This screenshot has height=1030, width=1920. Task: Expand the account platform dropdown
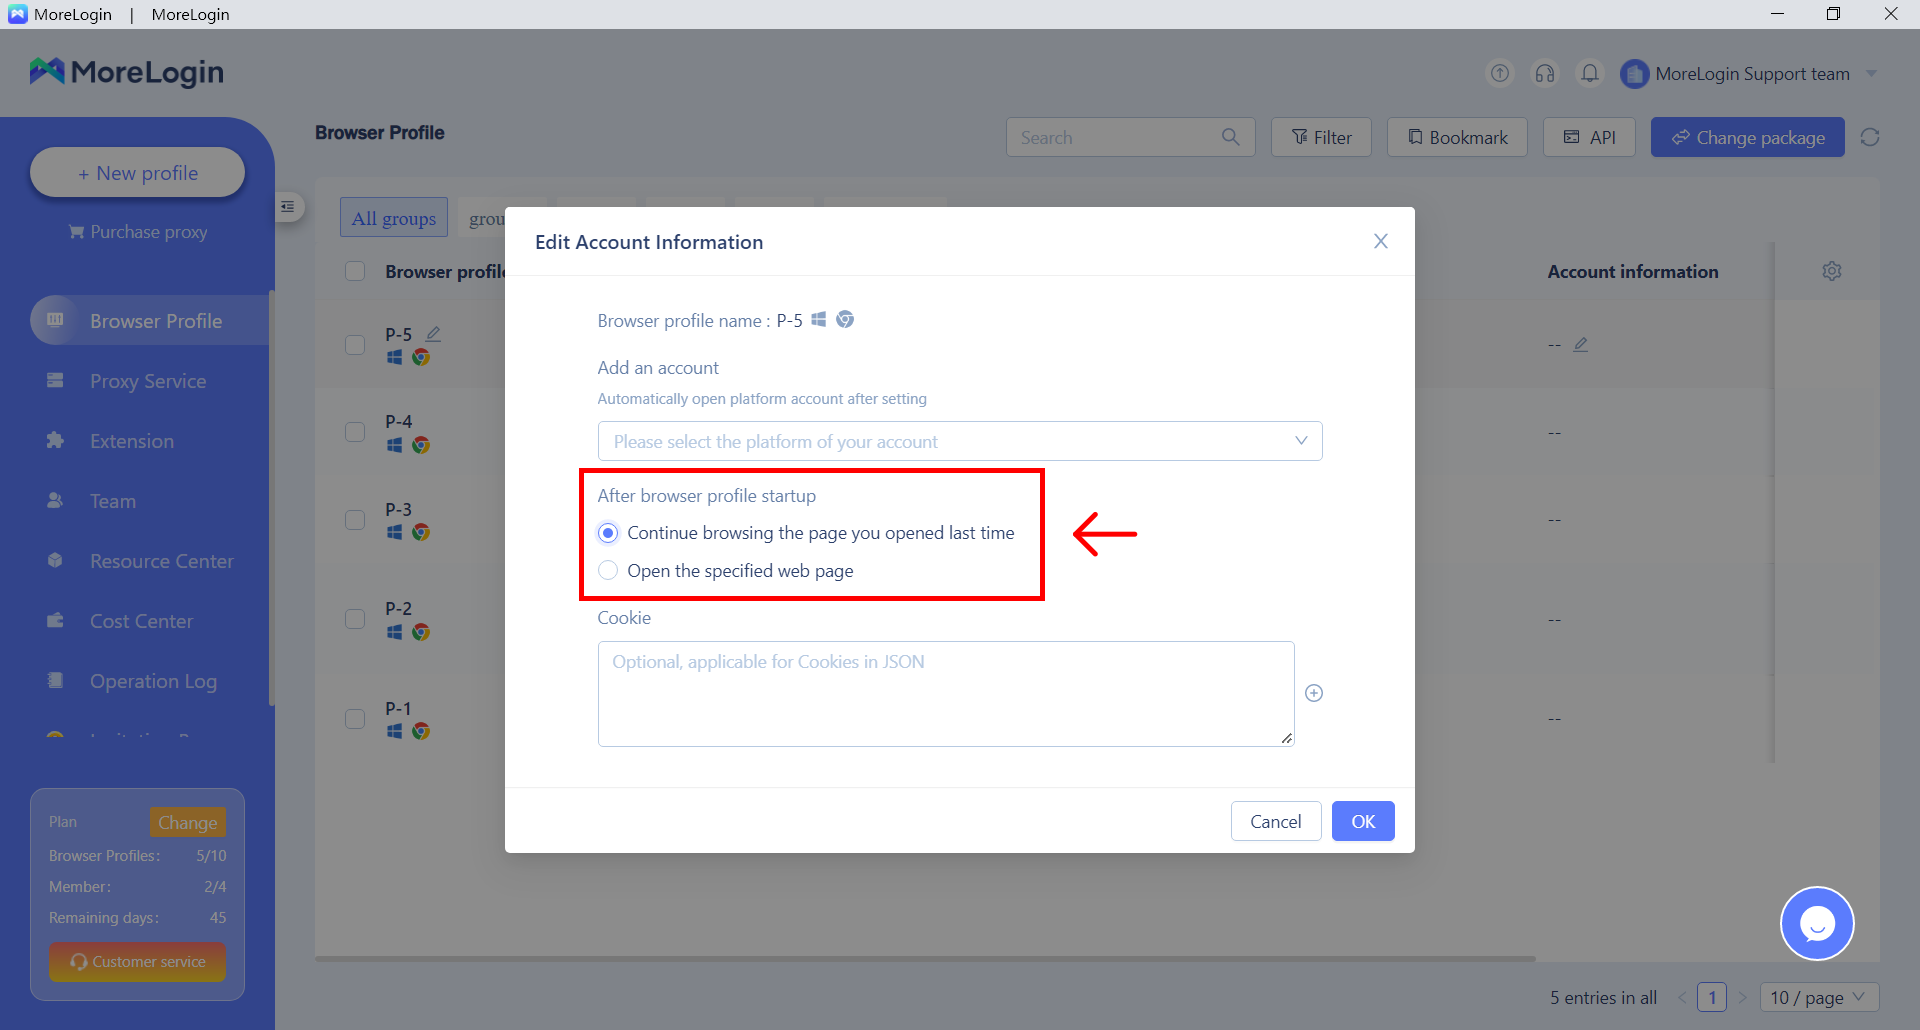(x=960, y=441)
